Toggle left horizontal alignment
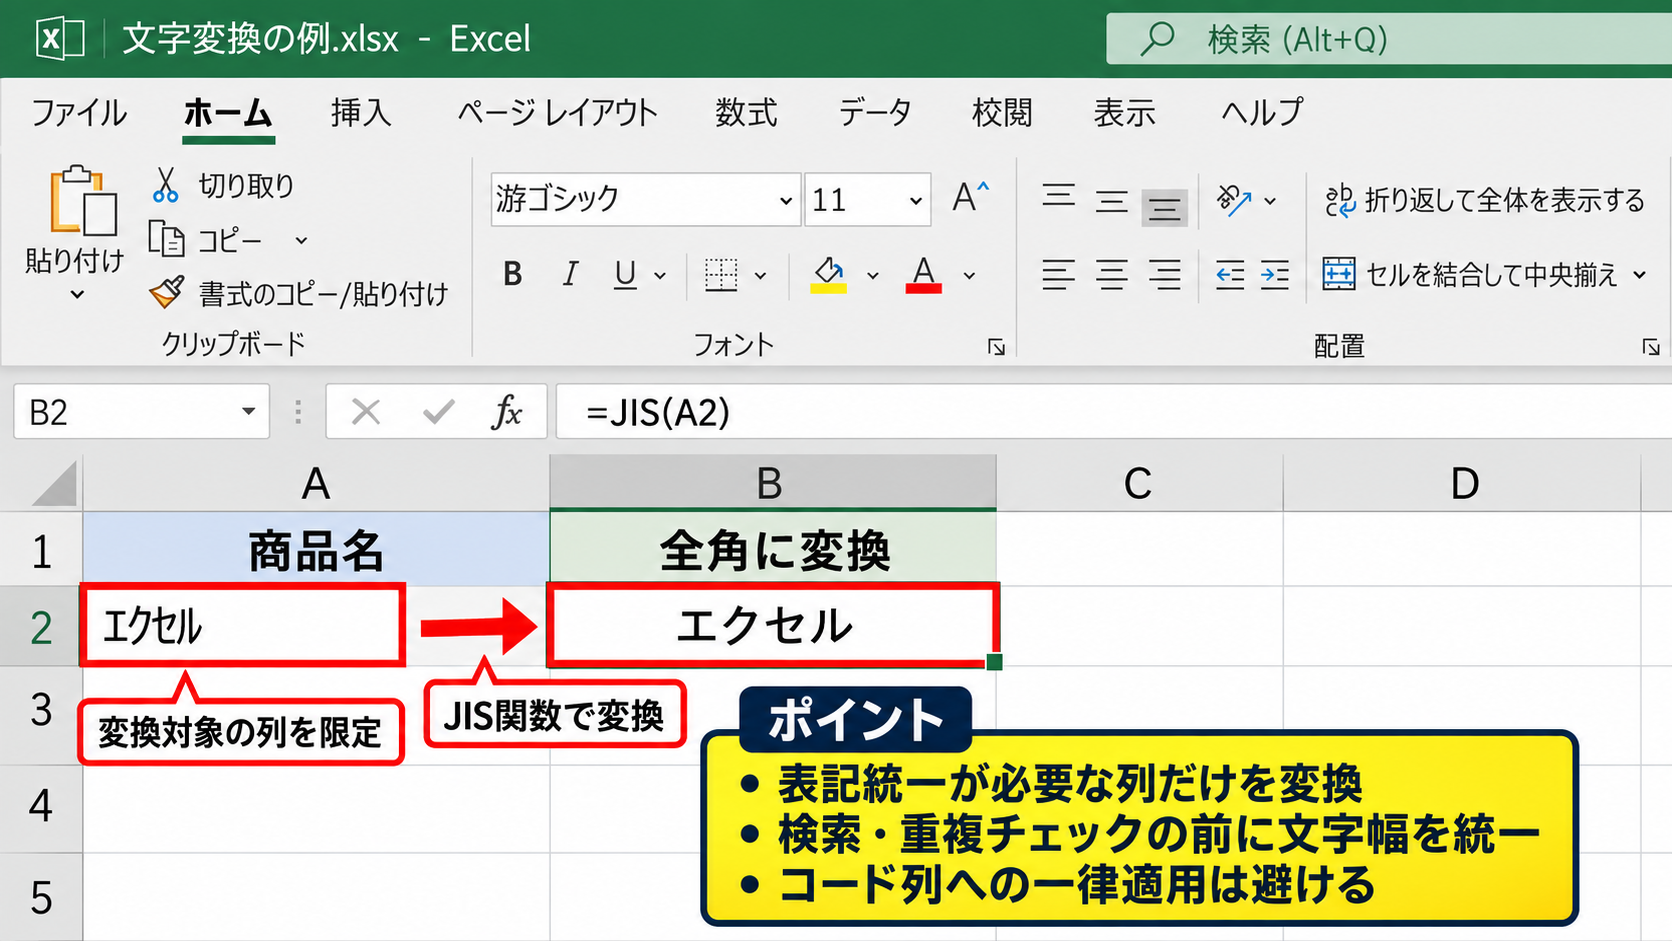The height and width of the screenshot is (941, 1672). click(1059, 274)
